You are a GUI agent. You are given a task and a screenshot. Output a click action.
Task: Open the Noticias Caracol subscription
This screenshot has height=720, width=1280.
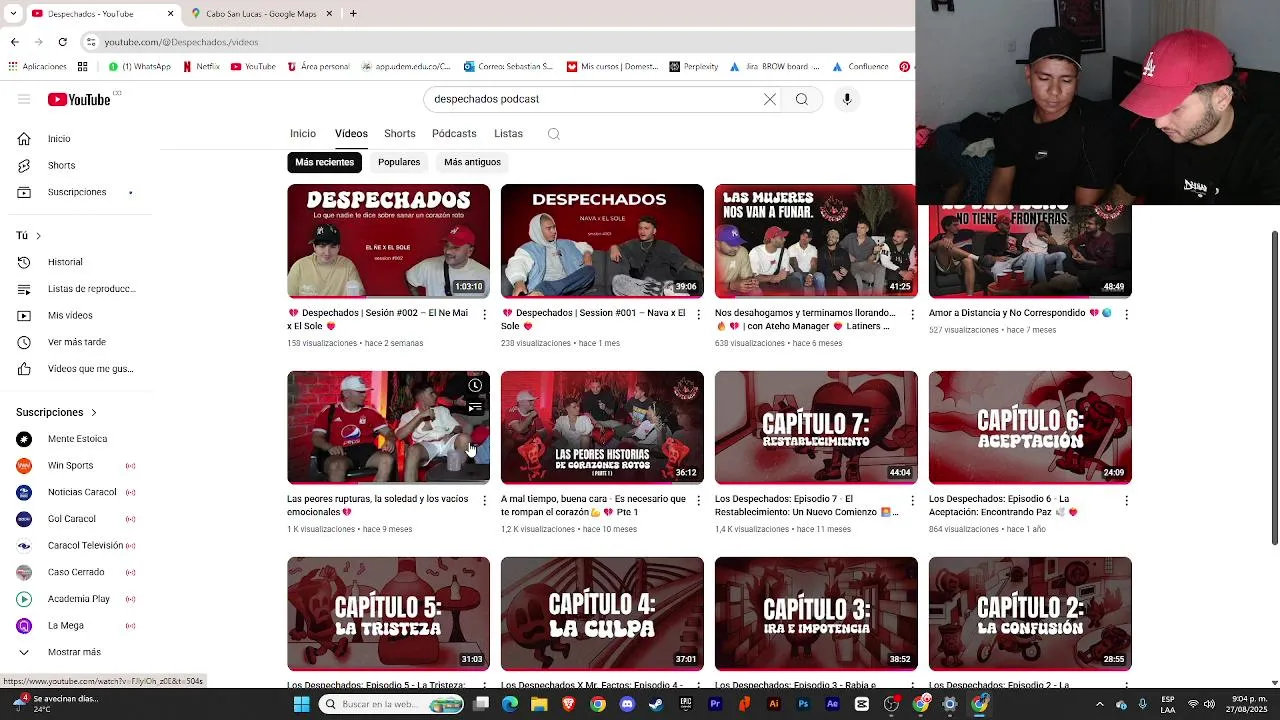point(80,492)
